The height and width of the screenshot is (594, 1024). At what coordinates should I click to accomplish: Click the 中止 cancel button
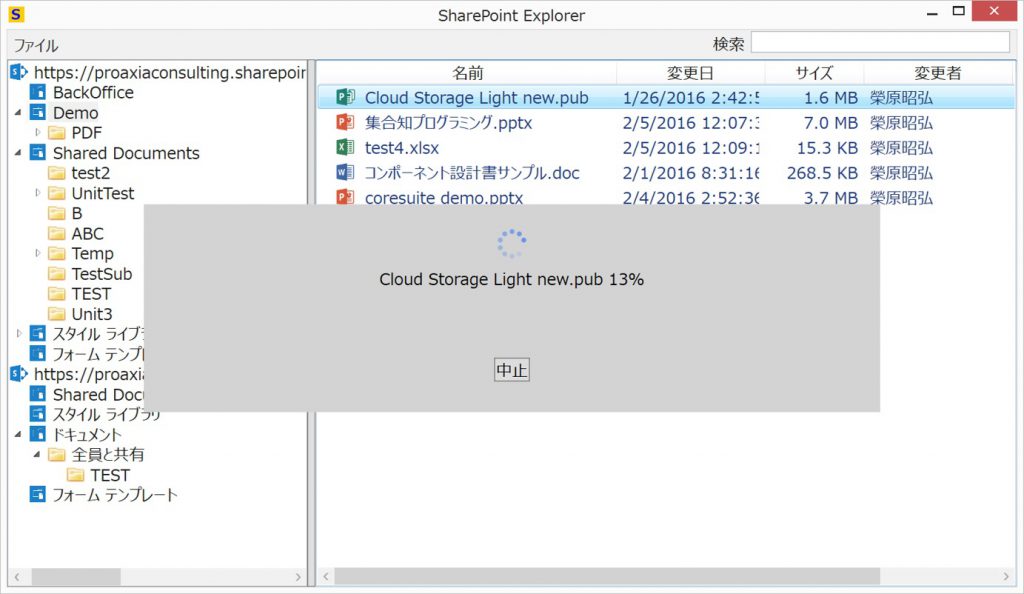click(x=511, y=370)
